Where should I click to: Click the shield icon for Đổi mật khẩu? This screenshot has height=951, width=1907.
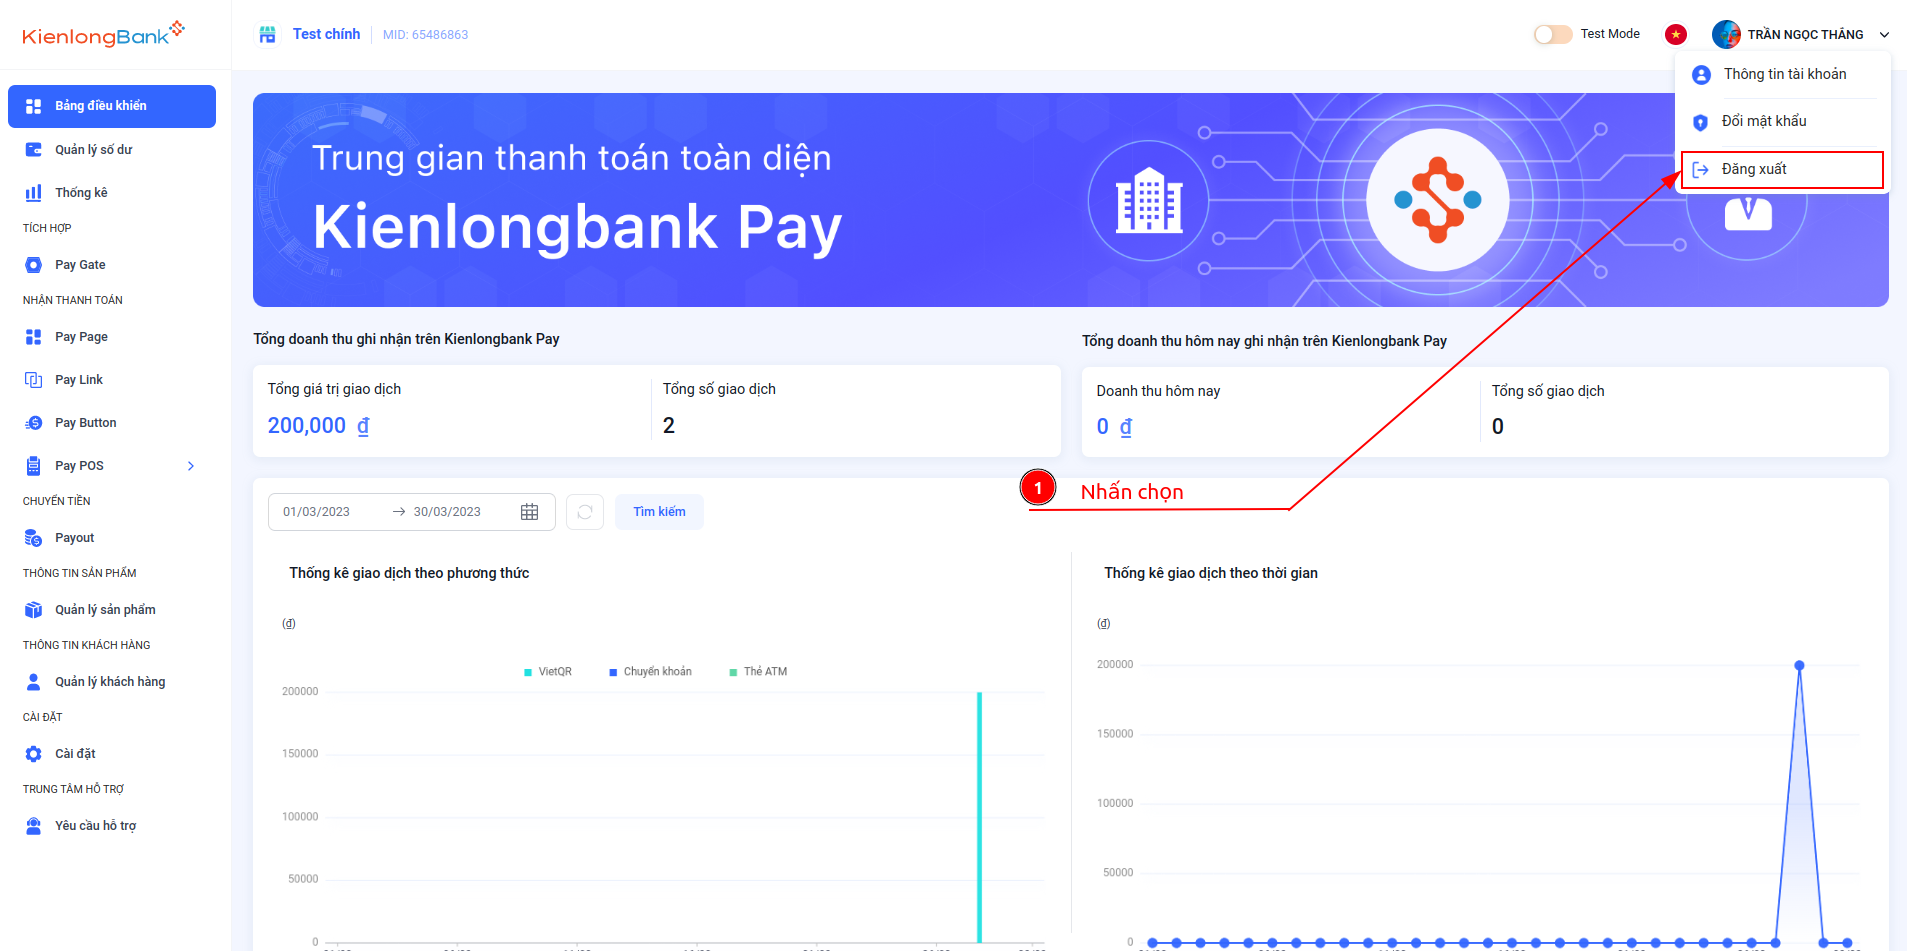tap(1700, 122)
